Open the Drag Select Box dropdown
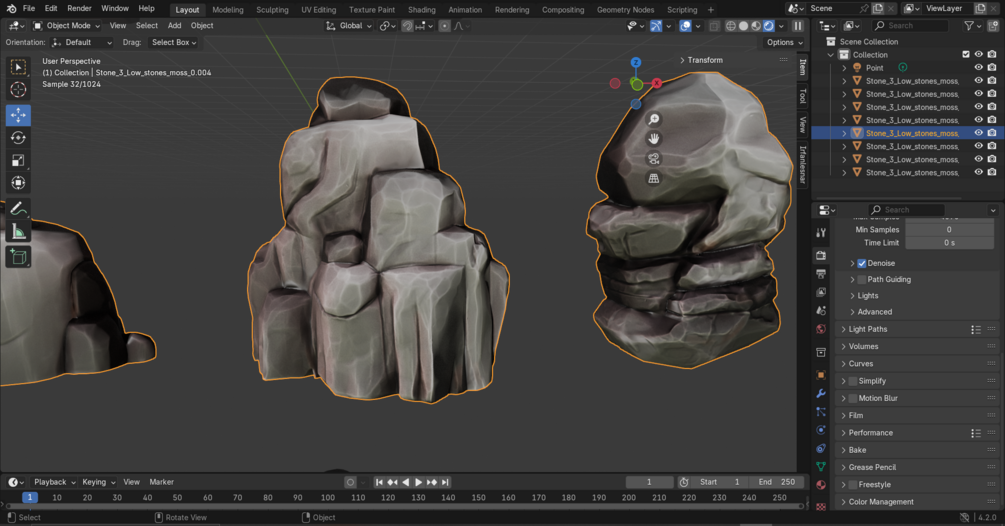 click(173, 43)
